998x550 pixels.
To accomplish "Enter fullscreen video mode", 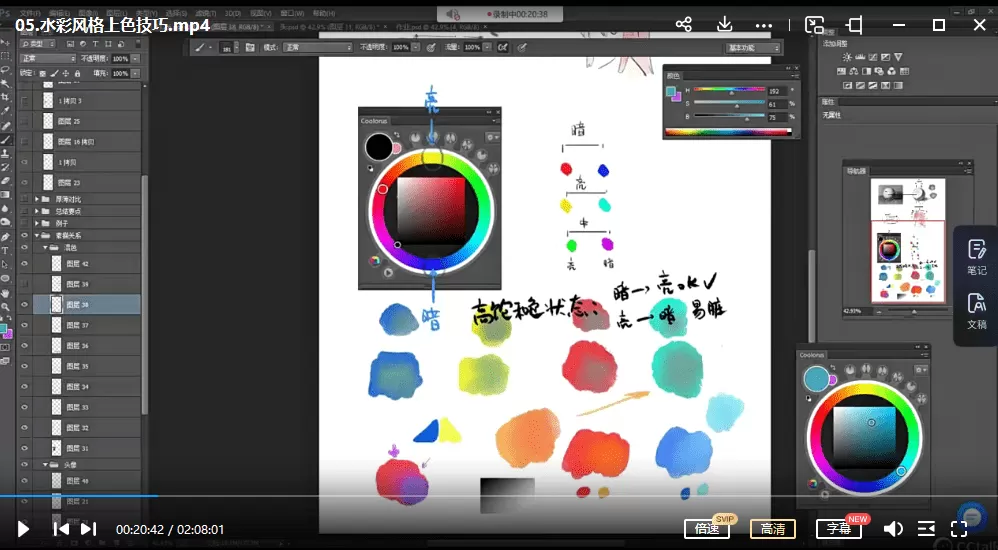I will [958, 529].
